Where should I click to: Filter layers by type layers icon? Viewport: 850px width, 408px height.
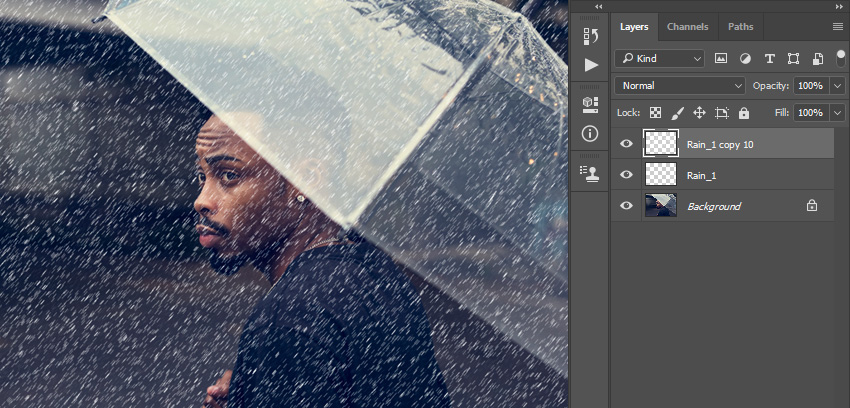click(x=769, y=59)
